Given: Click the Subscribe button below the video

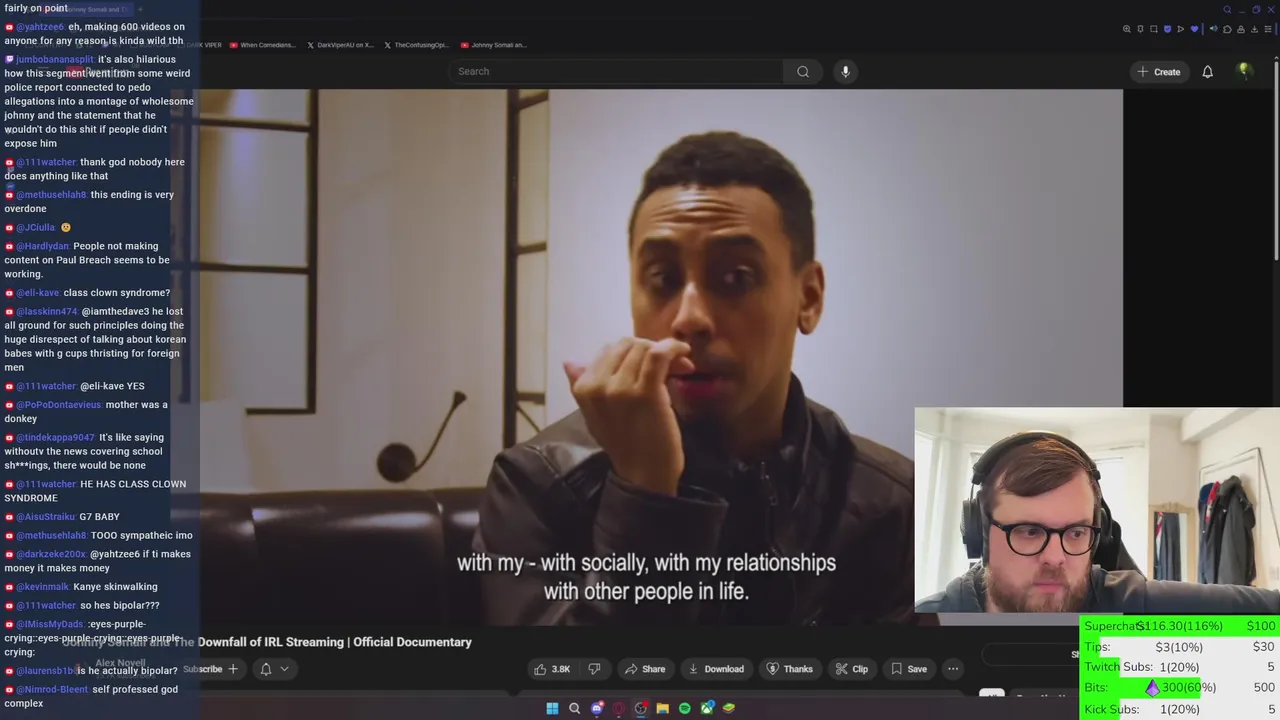Looking at the screenshot, I should coord(210,669).
